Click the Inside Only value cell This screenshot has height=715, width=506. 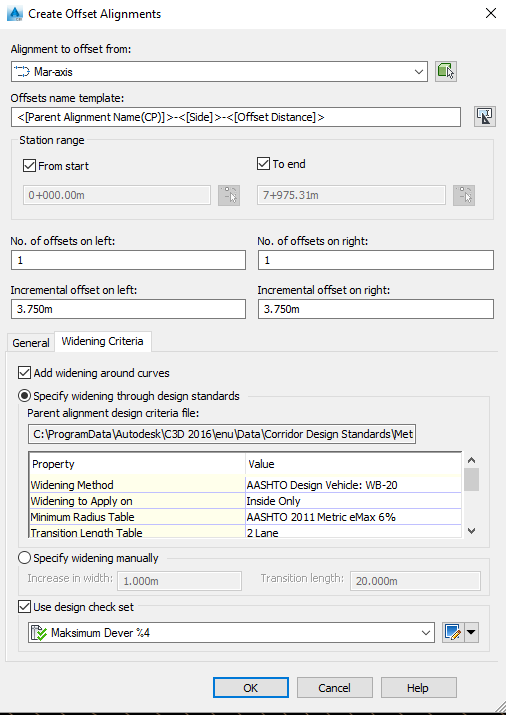[x=353, y=501]
